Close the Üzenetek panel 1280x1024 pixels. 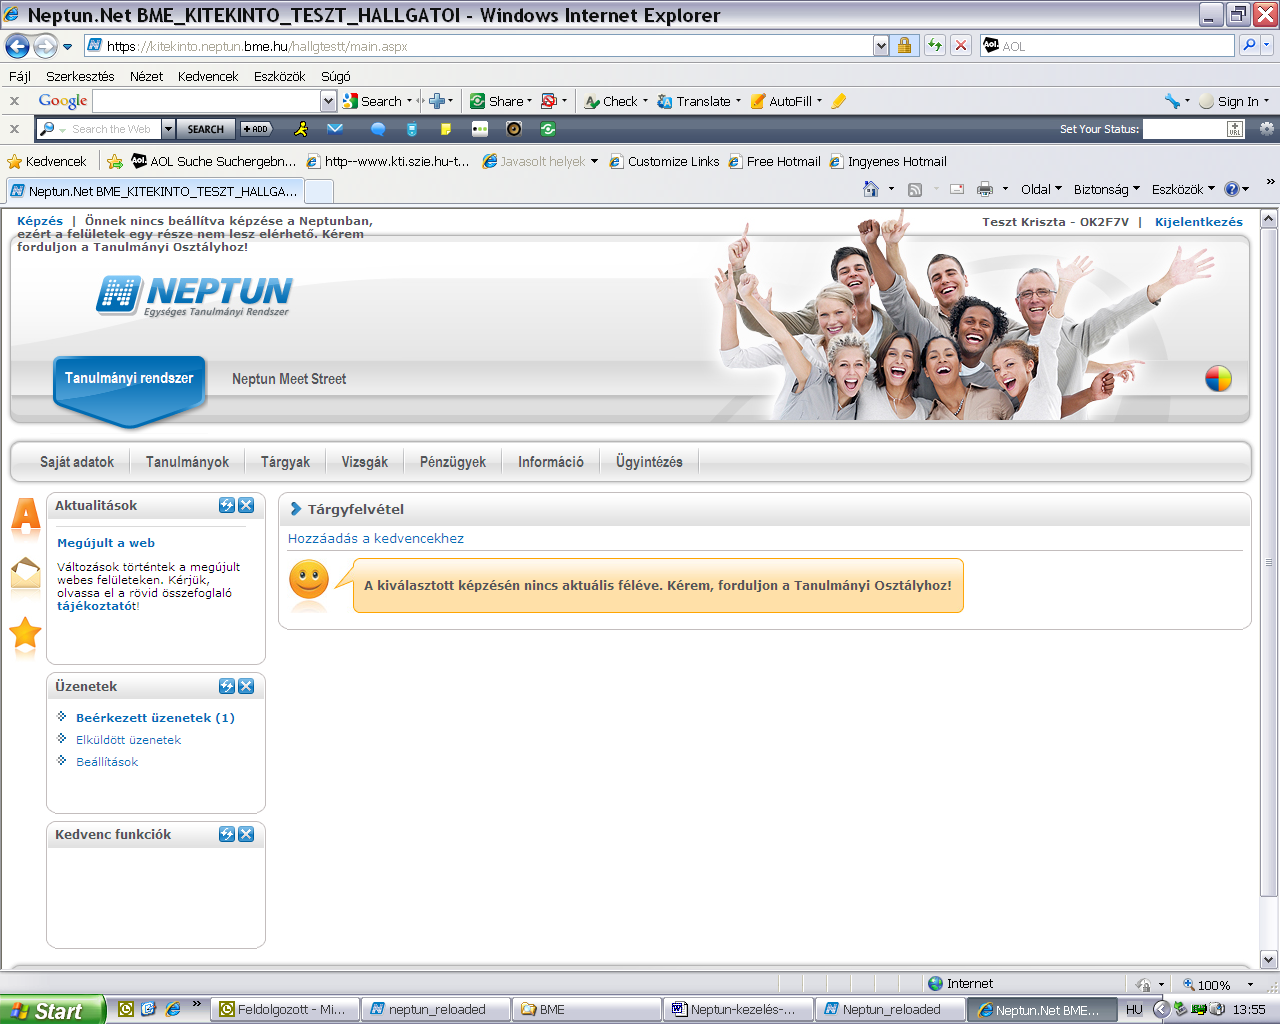click(x=246, y=687)
